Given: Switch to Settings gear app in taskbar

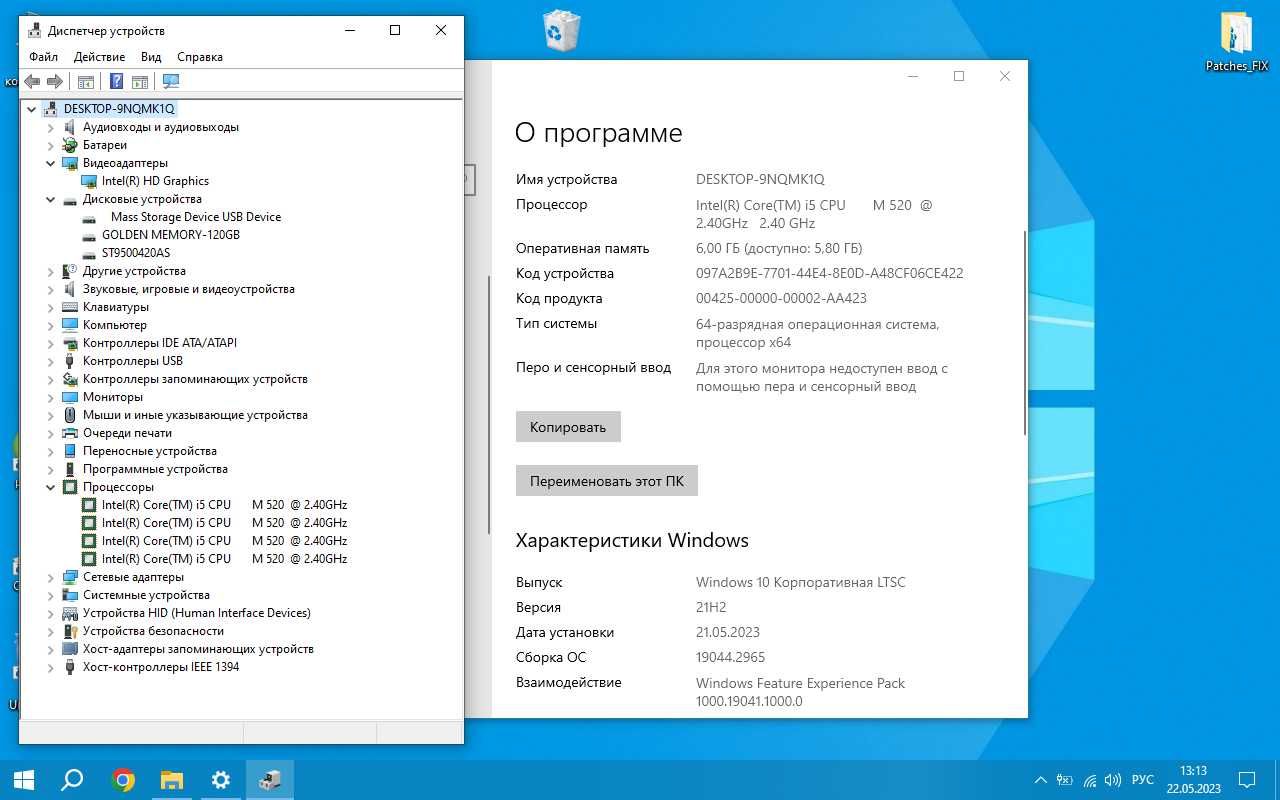Looking at the screenshot, I should 220,780.
